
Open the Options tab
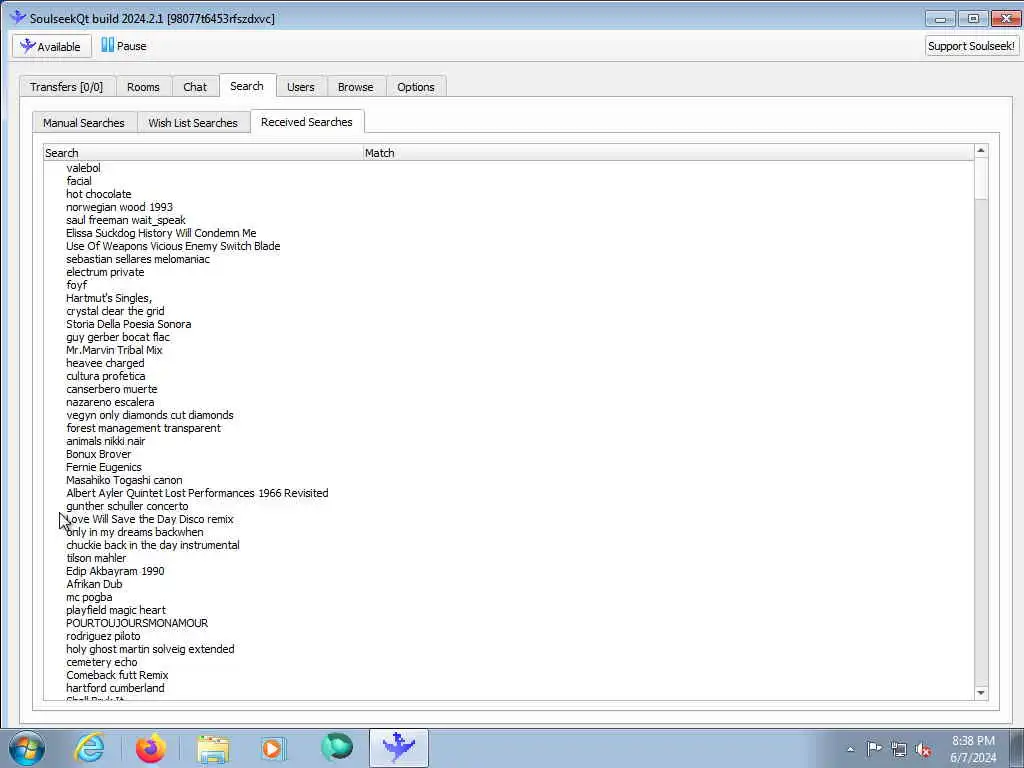pos(415,87)
